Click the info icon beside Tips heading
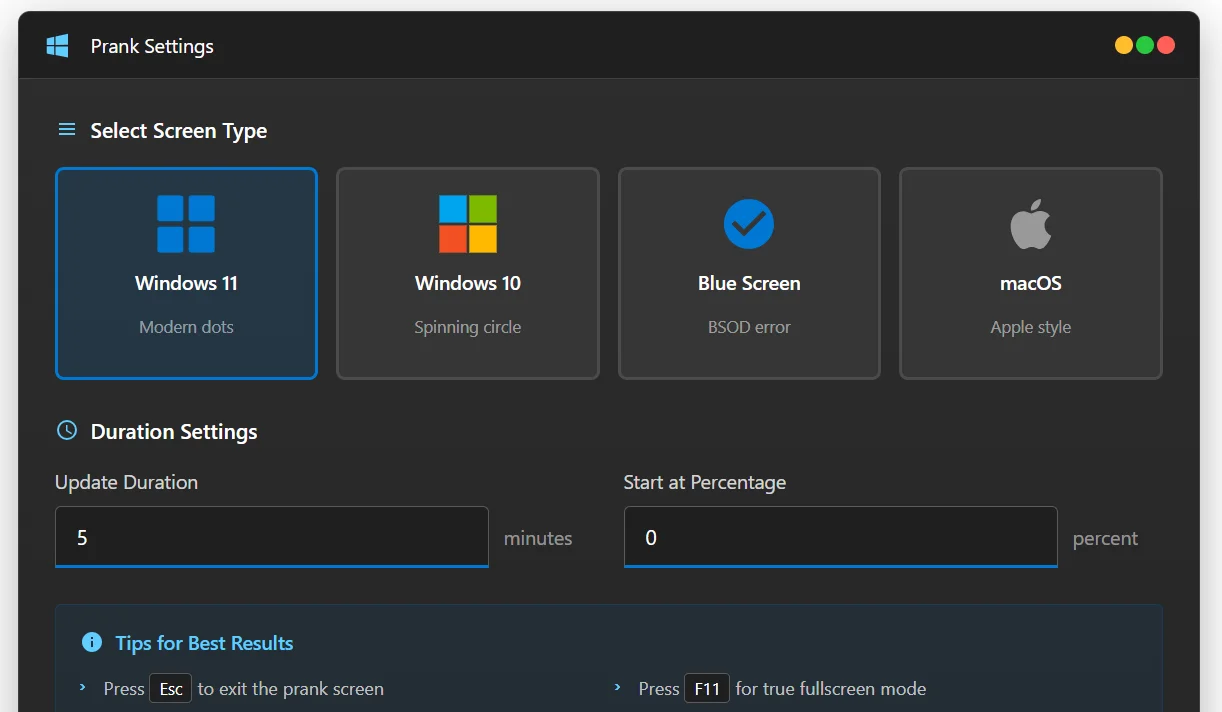Image resolution: width=1222 pixels, height=712 pixels. [x=92, y=642]
